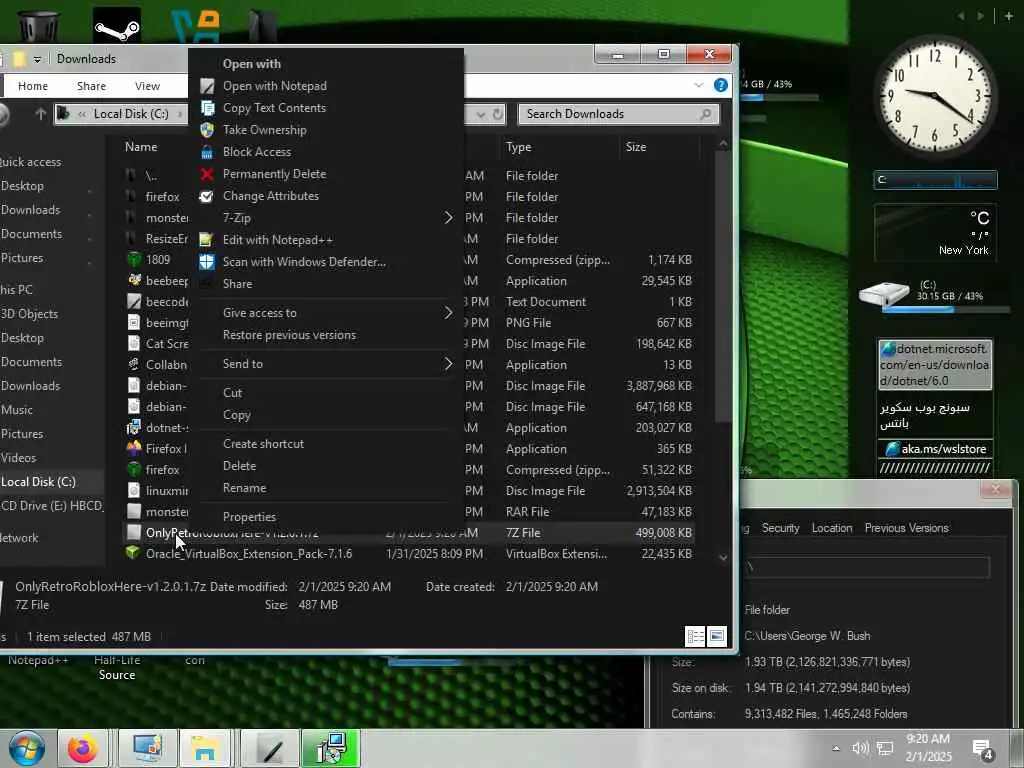The height and width of the screenshot is (768, 1024).
Task: Click the Windows Defender shield icon
Action: tap(207, 261)
